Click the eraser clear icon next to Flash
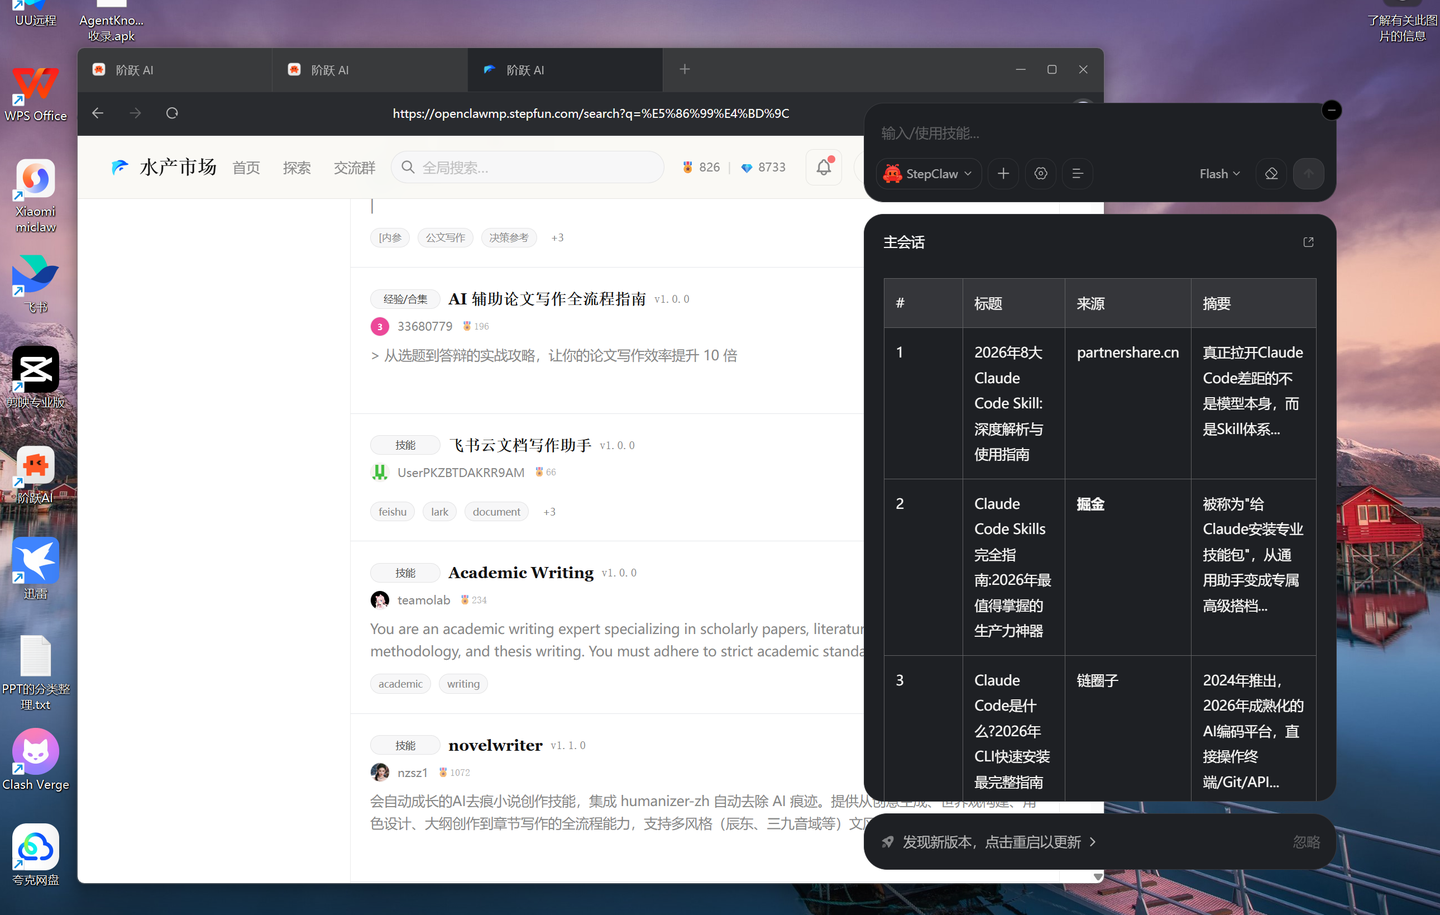The image size is (1440, 915). [1271, 173]
